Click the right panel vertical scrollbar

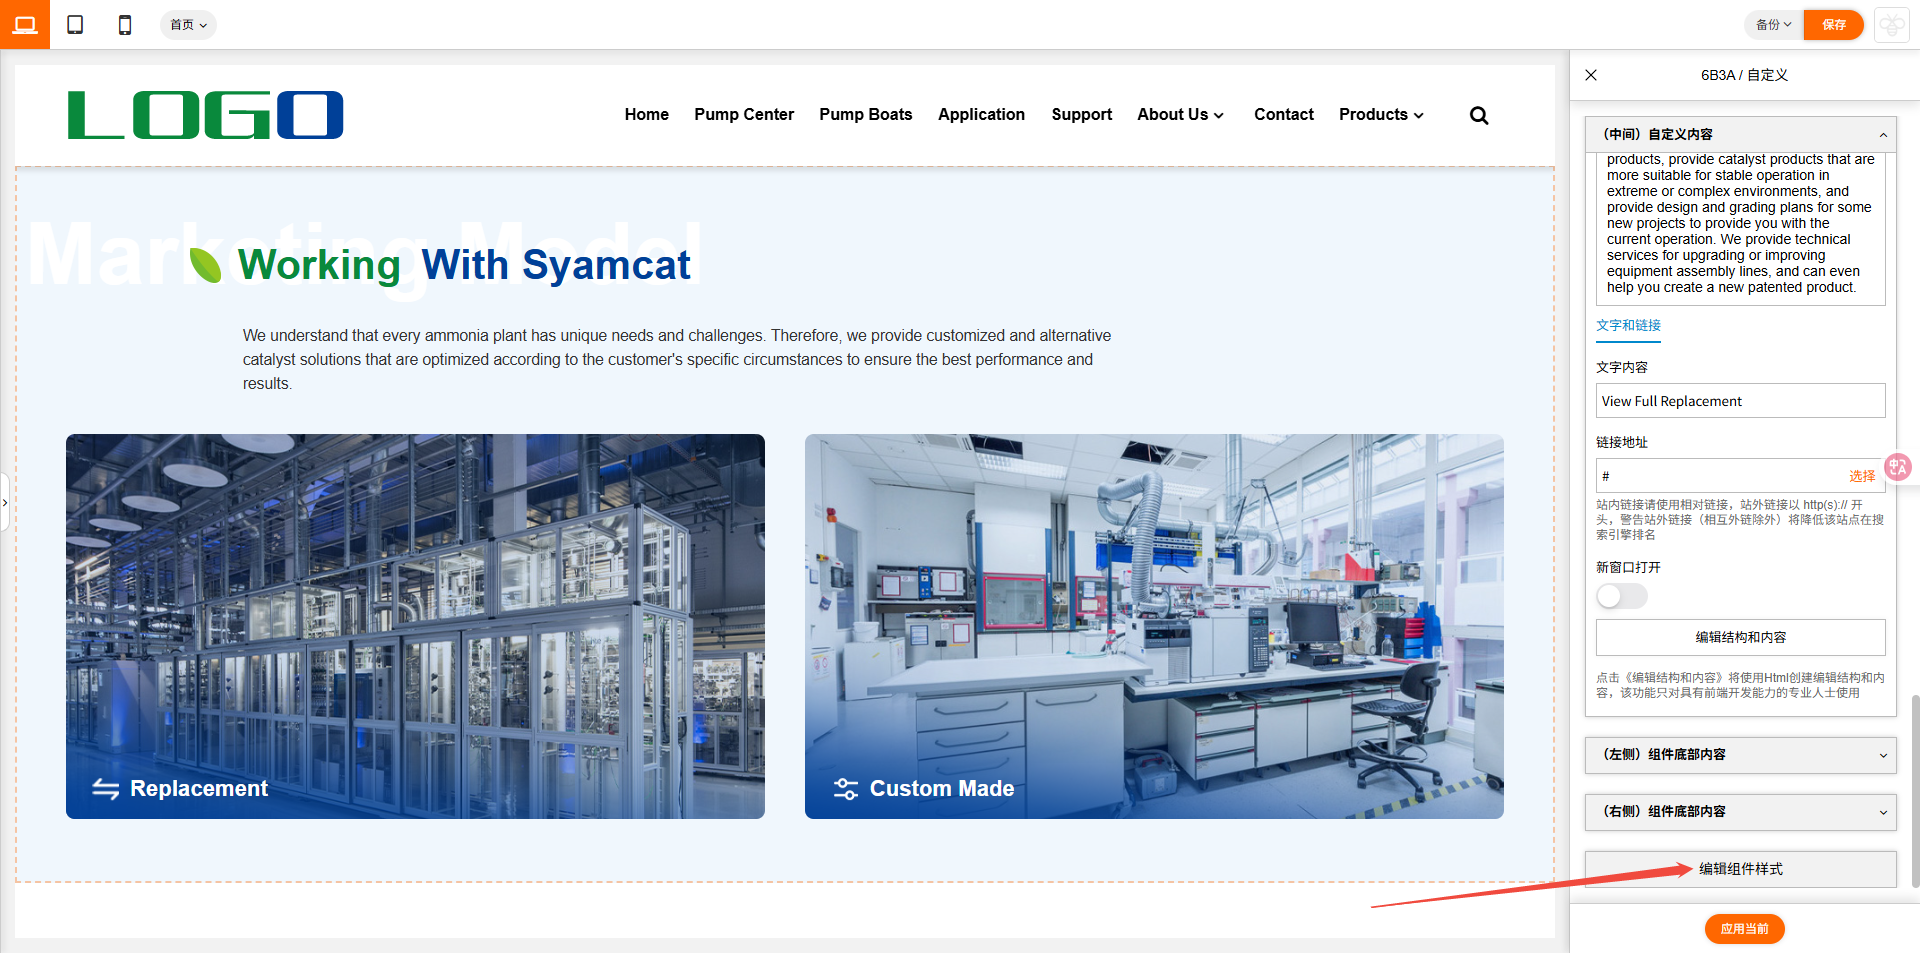click(x=1915, y=790)
